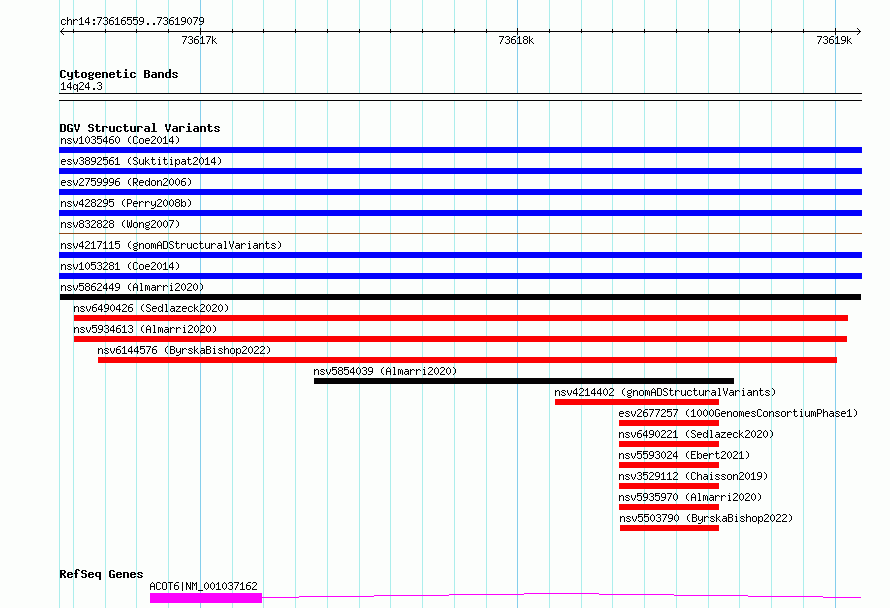Click the RefSeq Genes track title
Viewport: 890px width, 608px height.
coord(101,574)
